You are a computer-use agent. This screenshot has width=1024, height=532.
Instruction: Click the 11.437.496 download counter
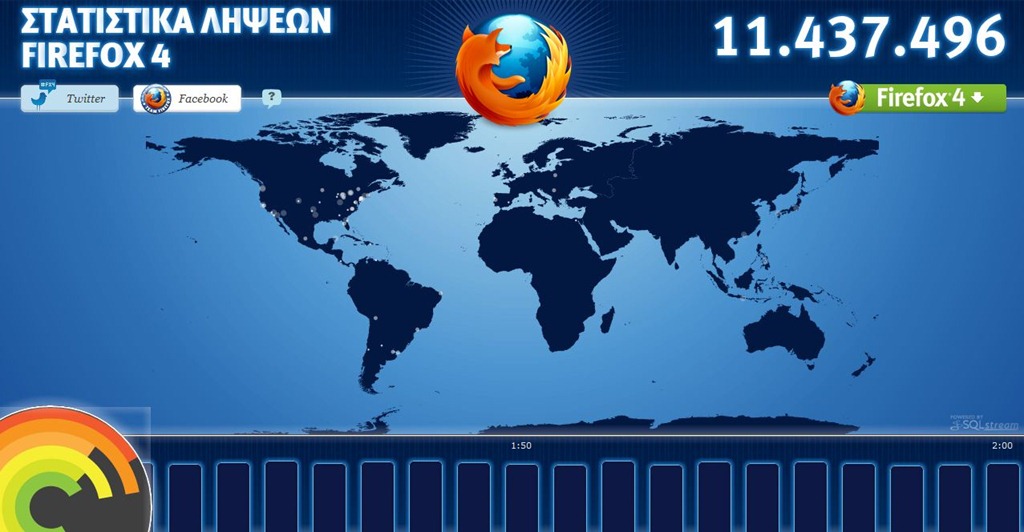click(x=859, y=36)
